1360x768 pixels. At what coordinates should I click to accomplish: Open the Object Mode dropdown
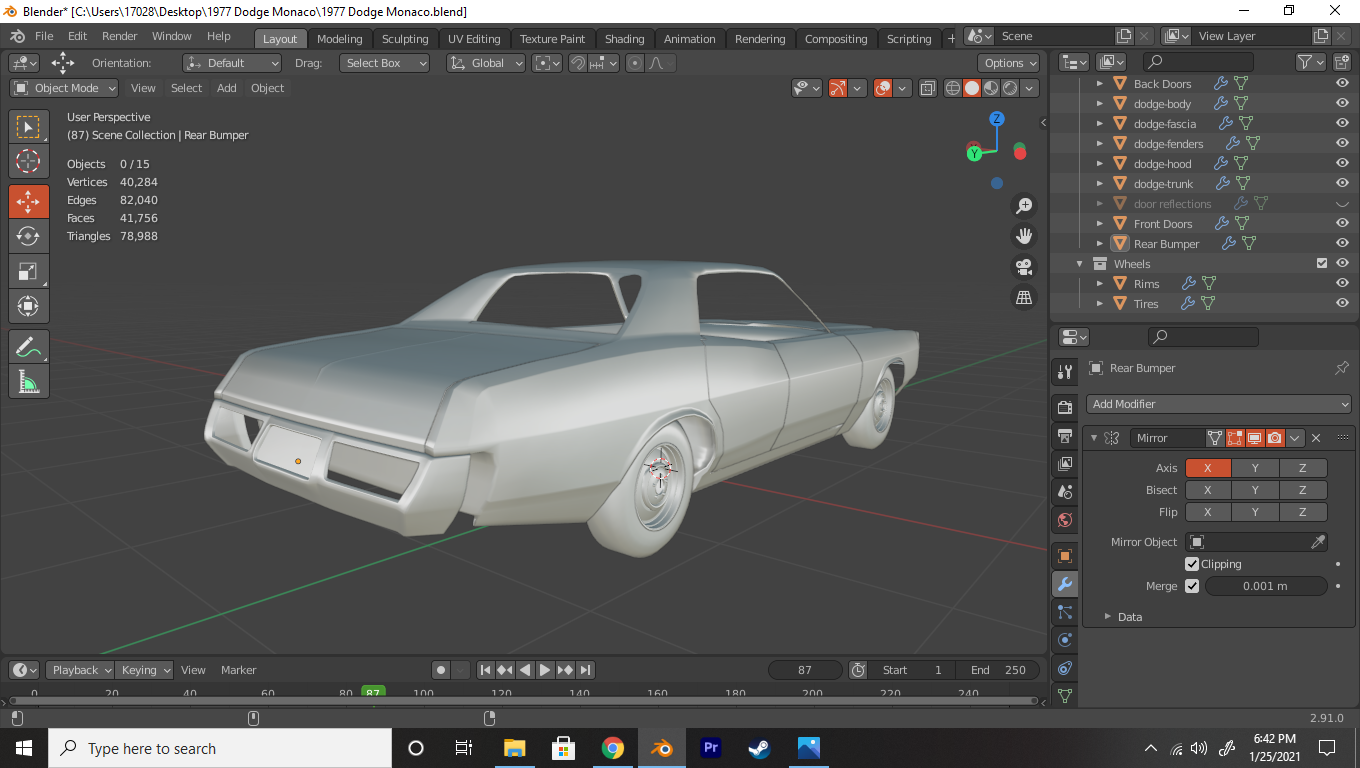pyautogui.click(x=64, y=88)
